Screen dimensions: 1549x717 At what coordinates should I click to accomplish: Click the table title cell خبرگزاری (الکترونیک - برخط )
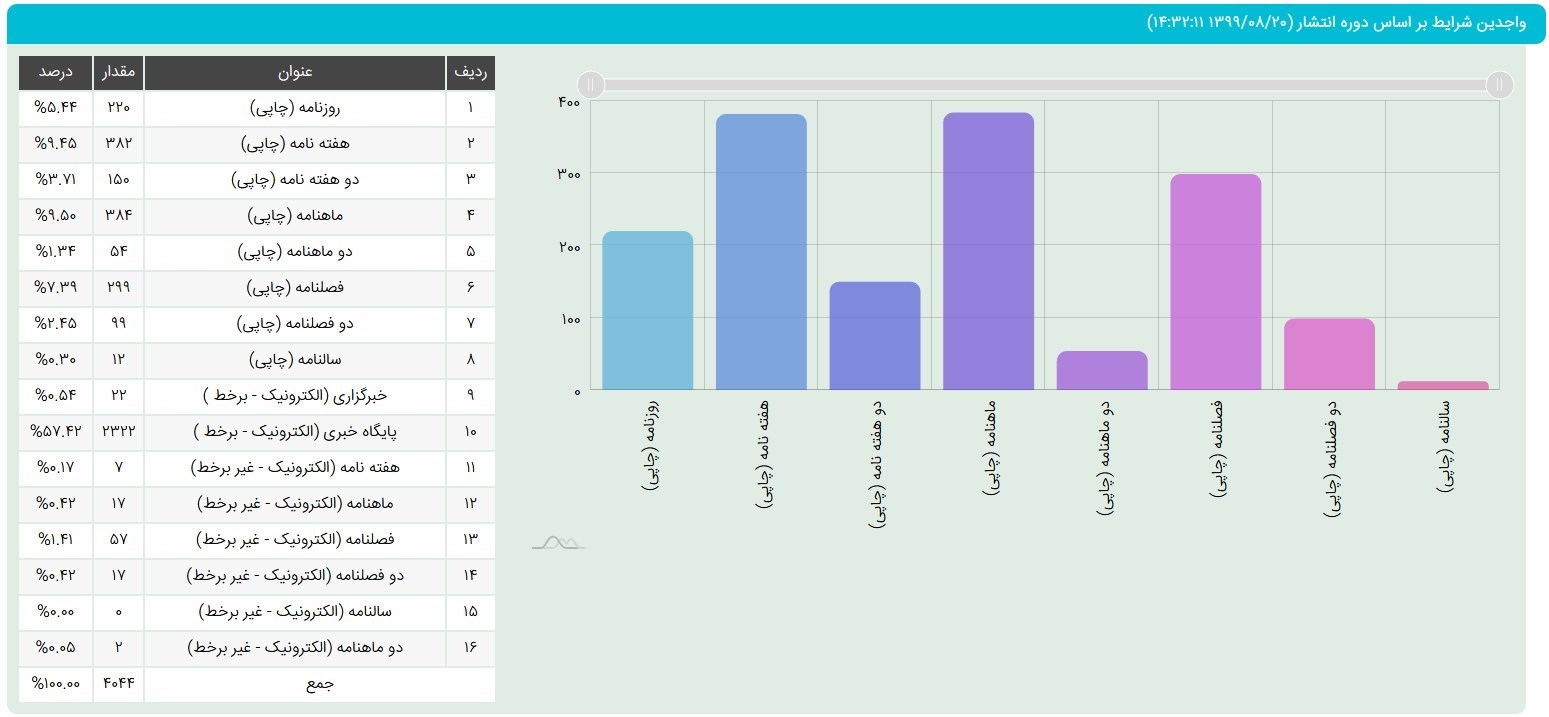295,396
